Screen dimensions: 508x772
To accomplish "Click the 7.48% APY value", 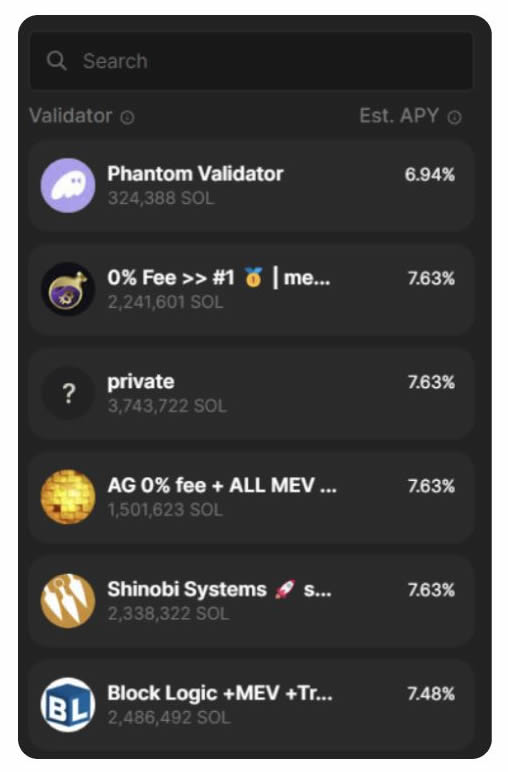I will tap(431, 694).
